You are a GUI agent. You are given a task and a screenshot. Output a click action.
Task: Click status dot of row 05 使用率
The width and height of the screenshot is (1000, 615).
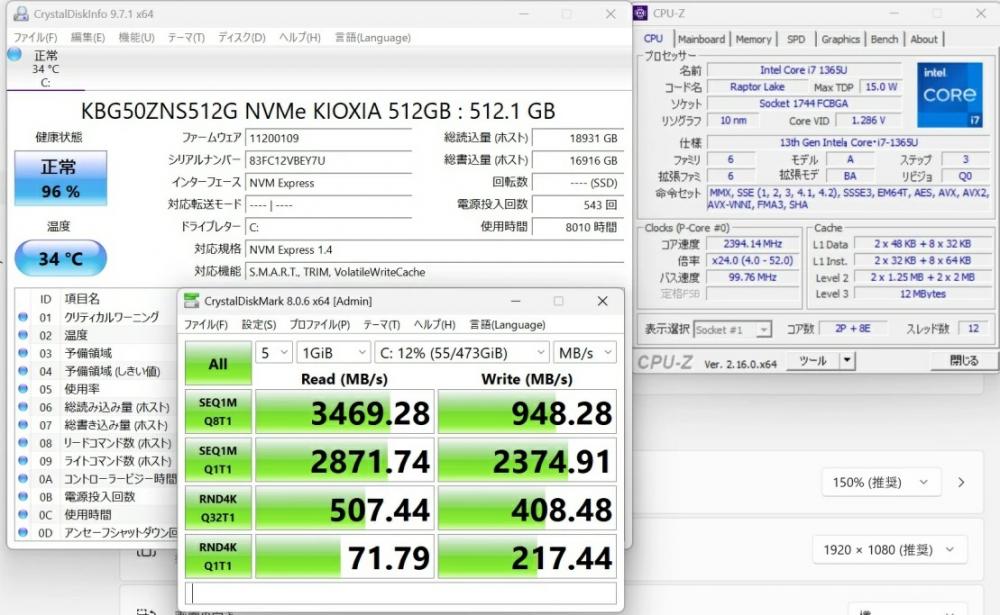click(x=23, y=388)
